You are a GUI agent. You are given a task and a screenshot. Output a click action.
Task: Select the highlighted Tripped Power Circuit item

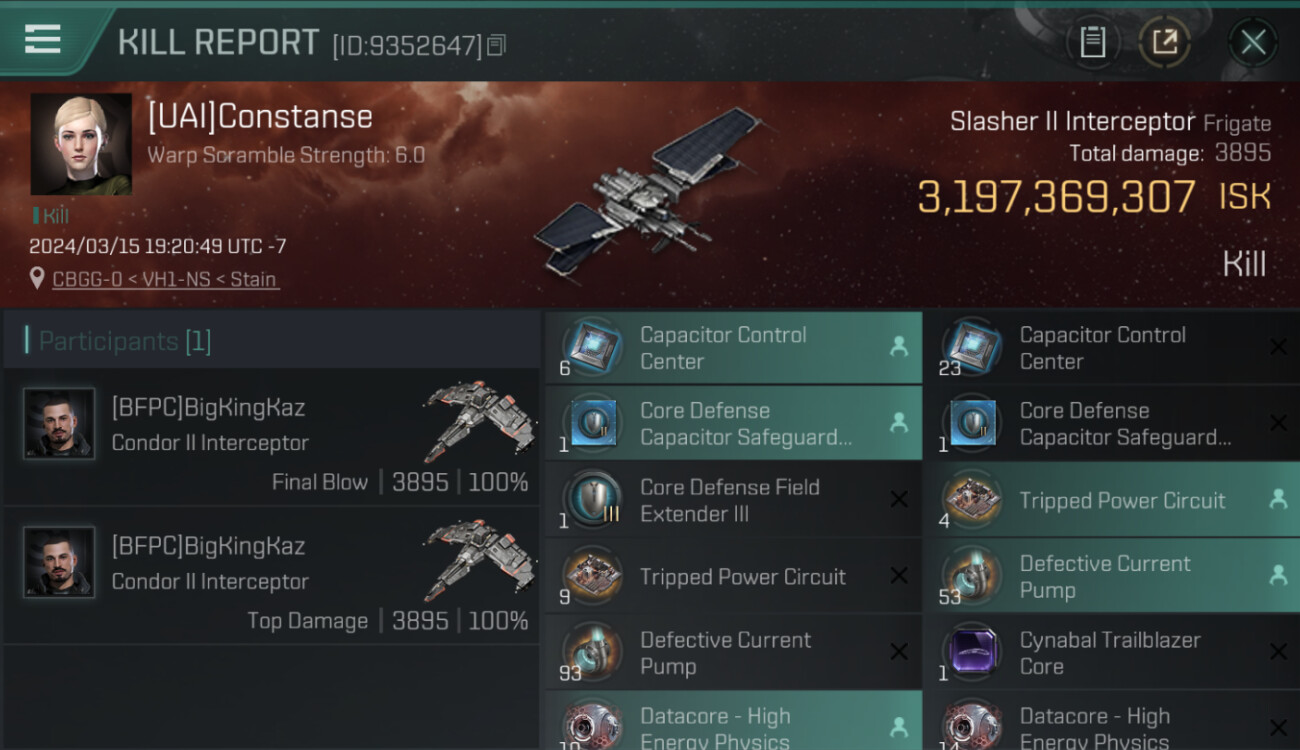pos(1111,500)
